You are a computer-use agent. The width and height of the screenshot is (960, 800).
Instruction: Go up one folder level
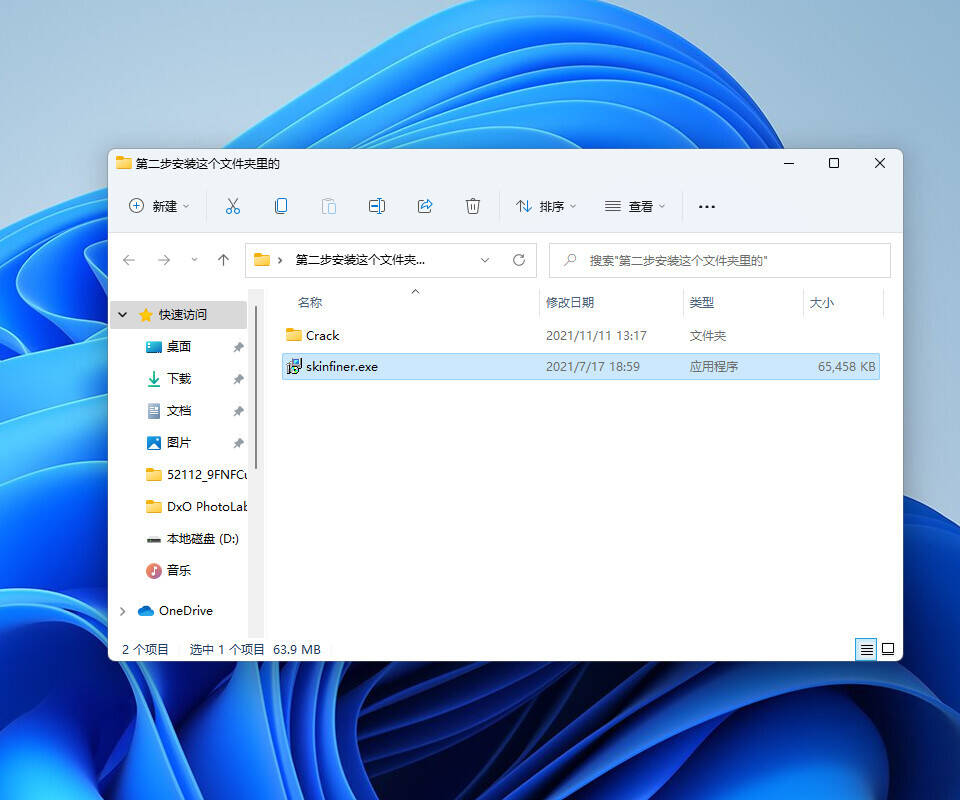coord(223,260)
